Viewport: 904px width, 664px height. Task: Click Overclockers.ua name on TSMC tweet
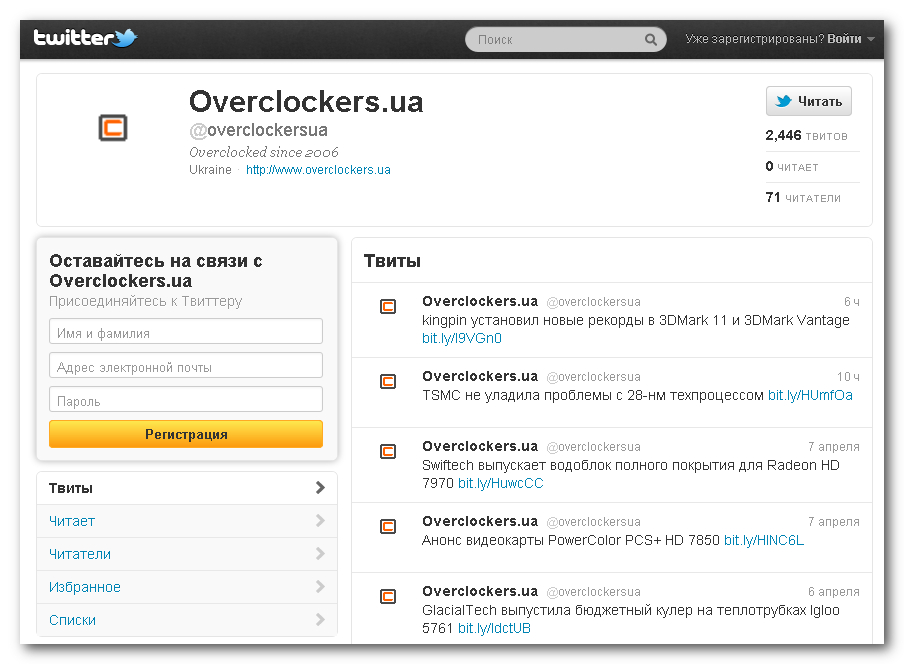[x=480, y=376]
